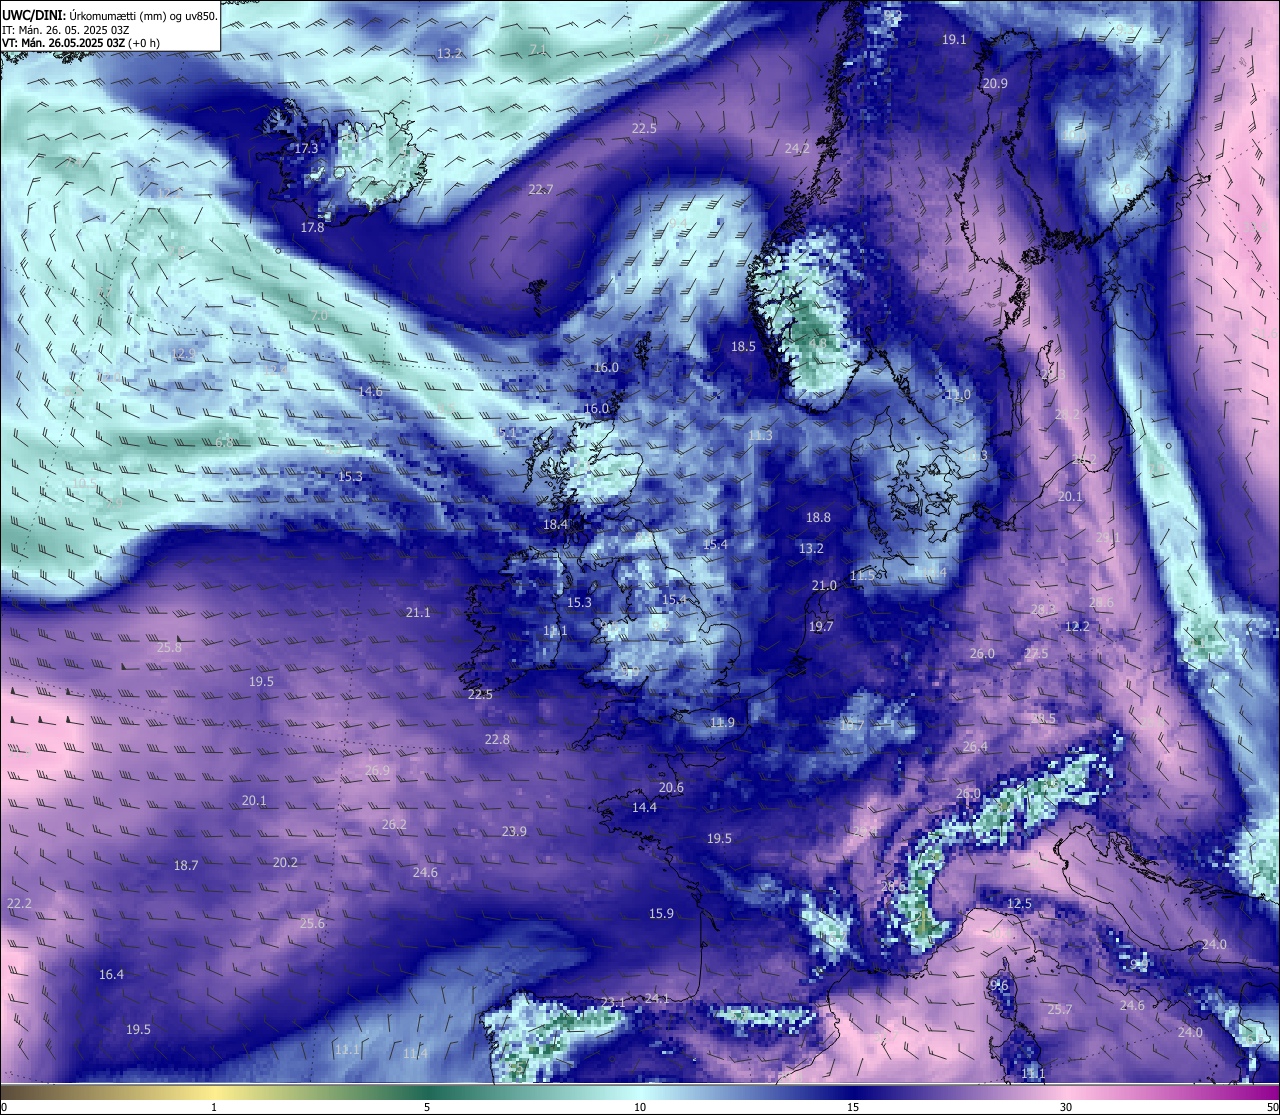Click the 23.1 value over northern Spain
The image size is (1280, 1115).
pos(613,1003)
